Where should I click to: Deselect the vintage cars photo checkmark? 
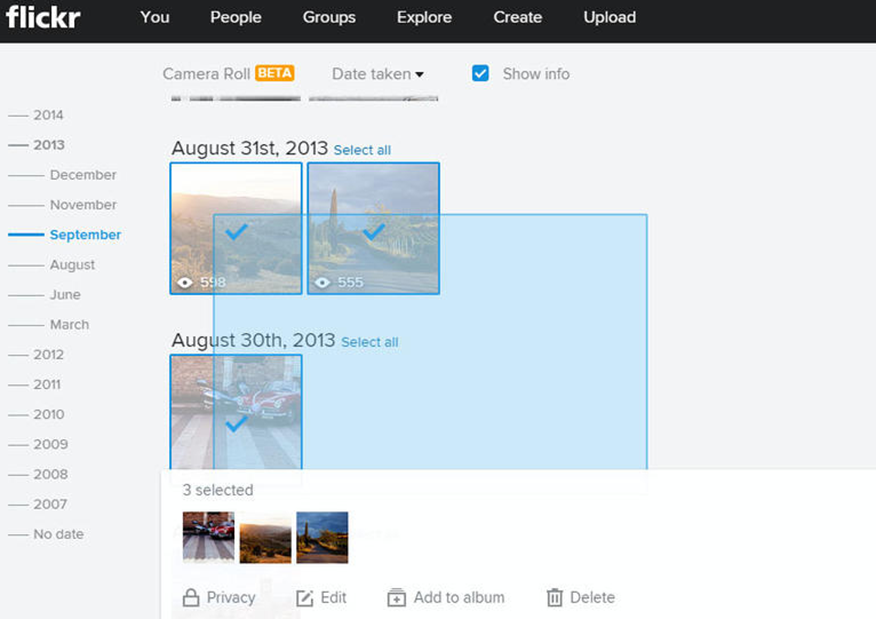(236, 423)
